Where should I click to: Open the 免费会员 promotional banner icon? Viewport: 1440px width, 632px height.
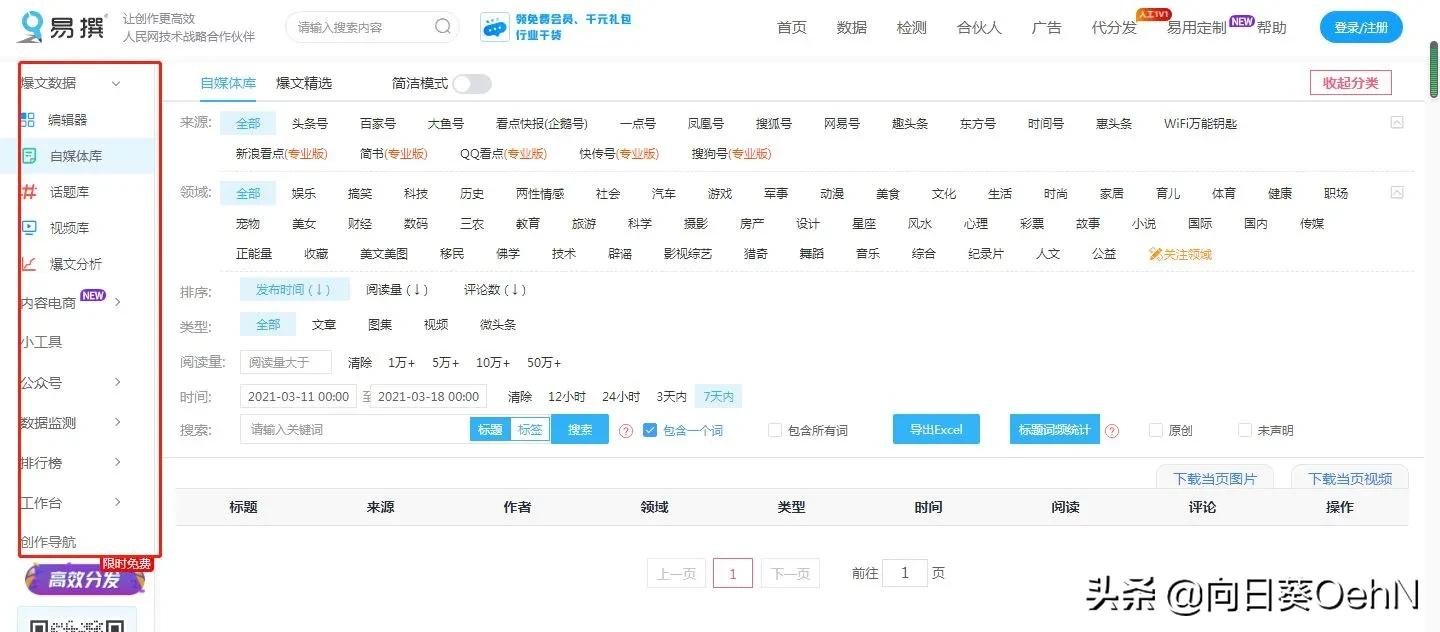coord(493,27)
